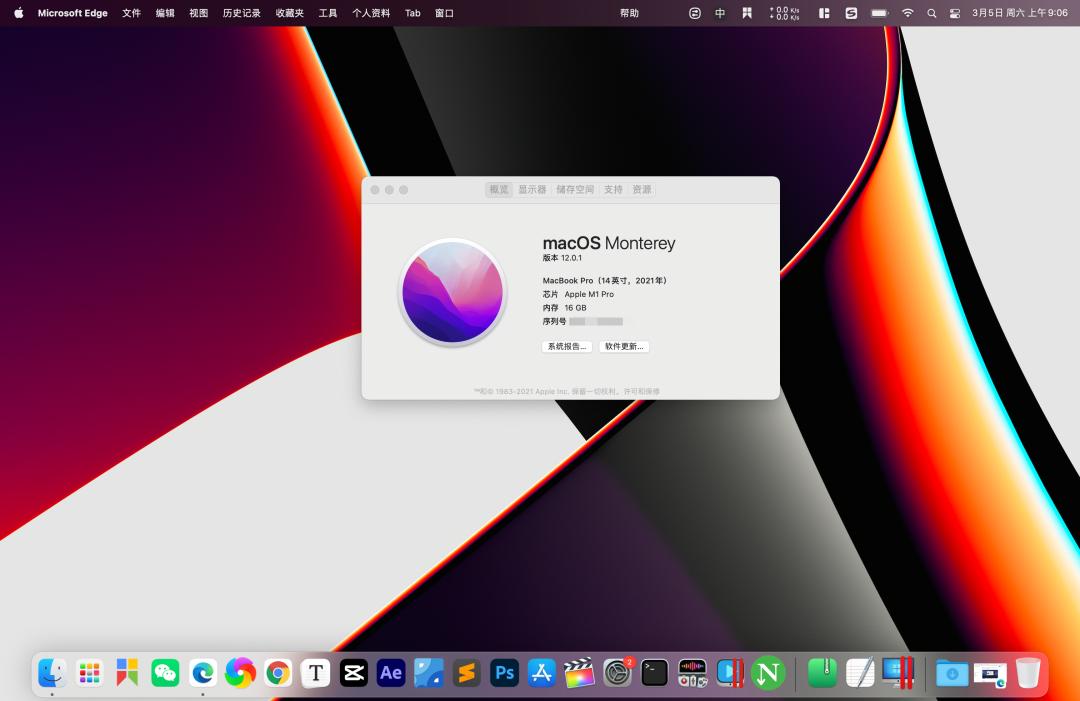Open the App Store dock icon

point(541,673)
